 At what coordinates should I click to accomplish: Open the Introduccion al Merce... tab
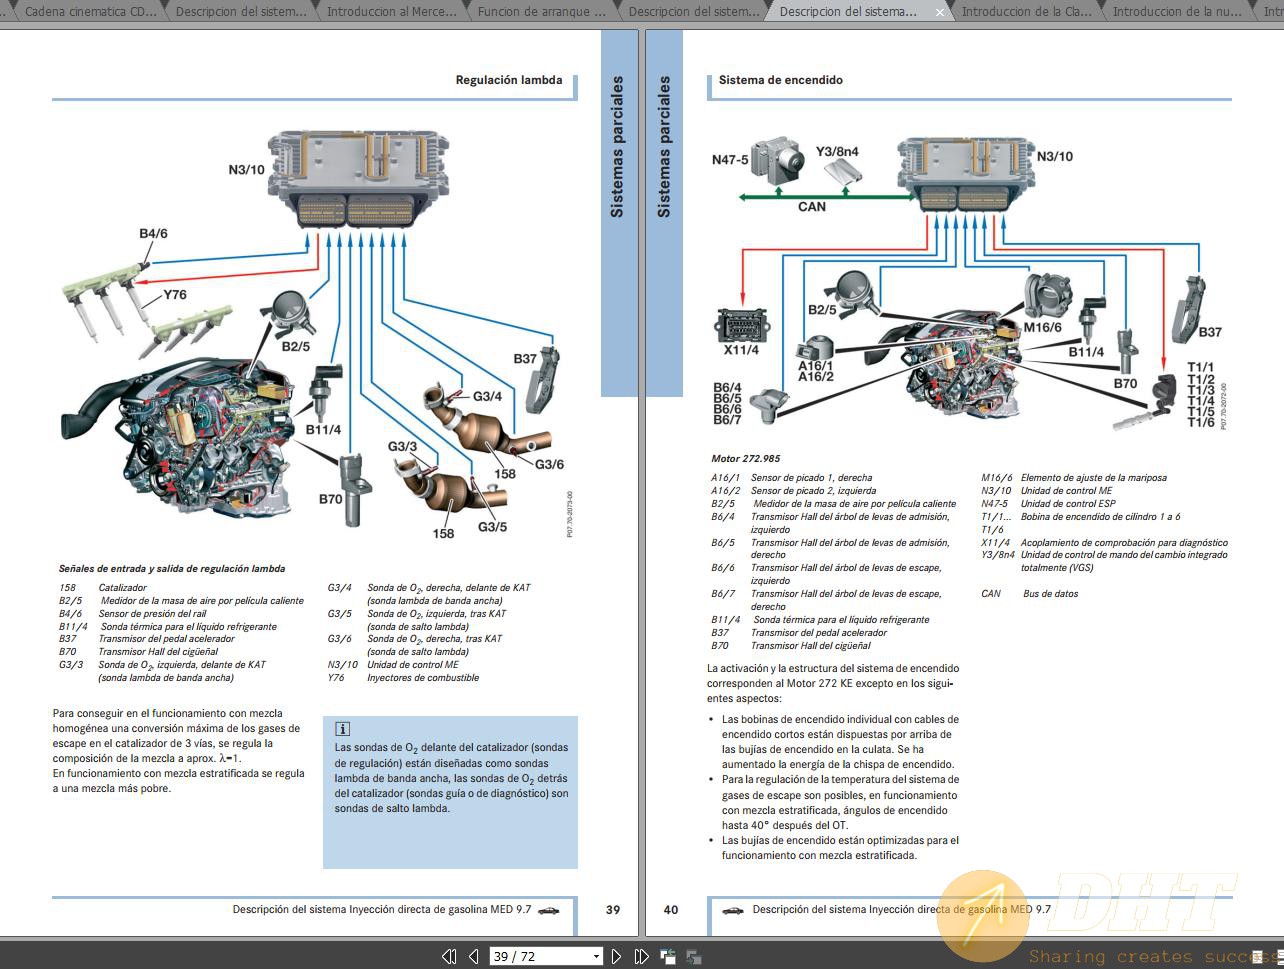tap(391, 12)
